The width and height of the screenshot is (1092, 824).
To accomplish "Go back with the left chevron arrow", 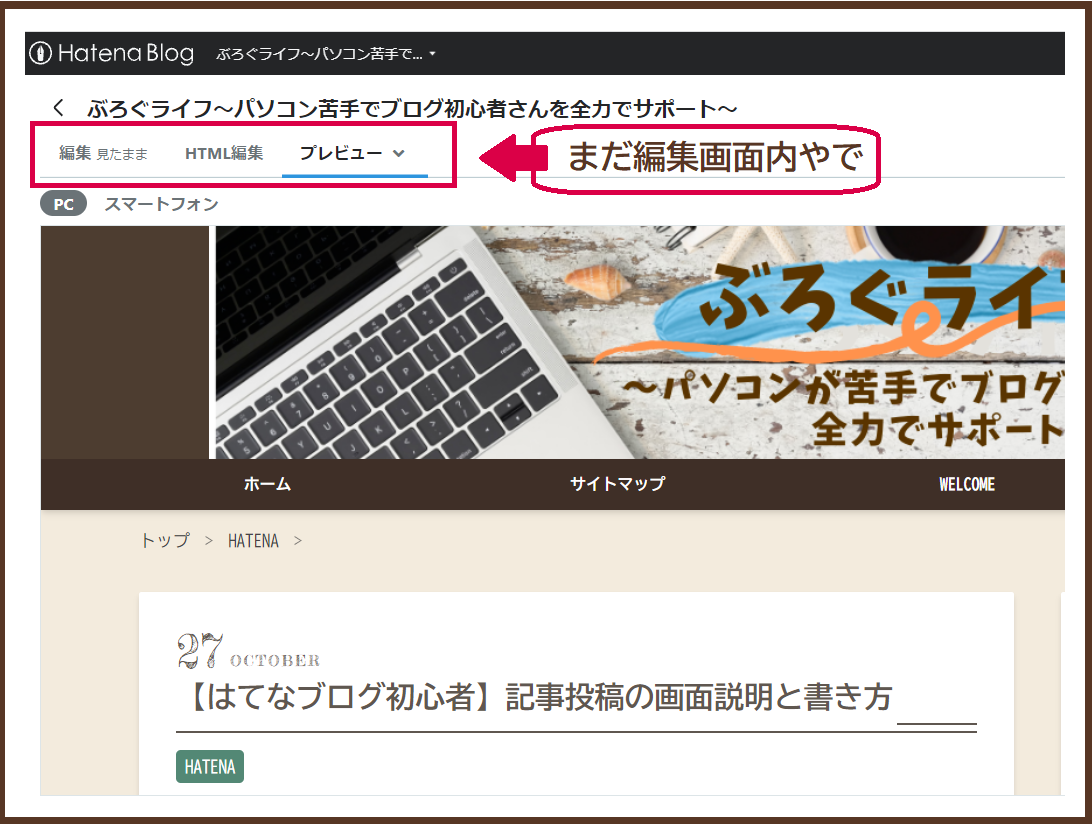I will click(x=58, y=108).
